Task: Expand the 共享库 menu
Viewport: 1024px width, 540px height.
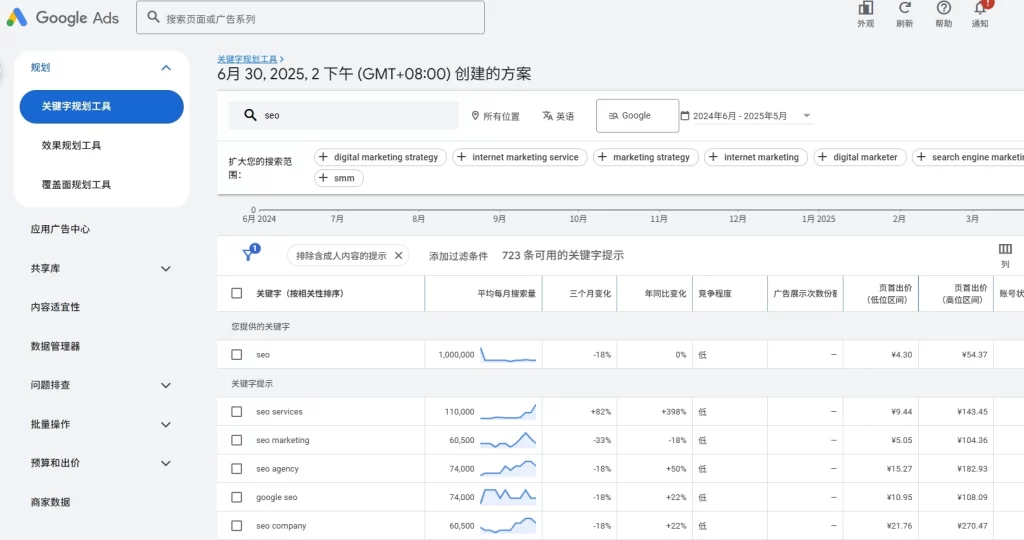Action: point(166,268)
